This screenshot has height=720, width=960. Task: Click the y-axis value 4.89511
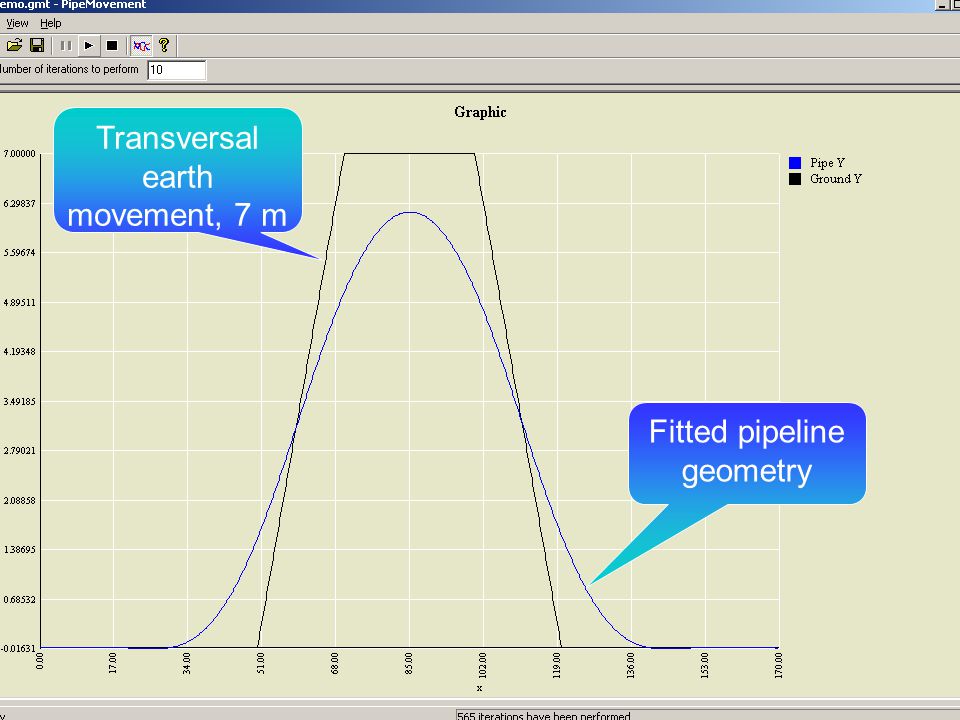click(x=20, y=302)
